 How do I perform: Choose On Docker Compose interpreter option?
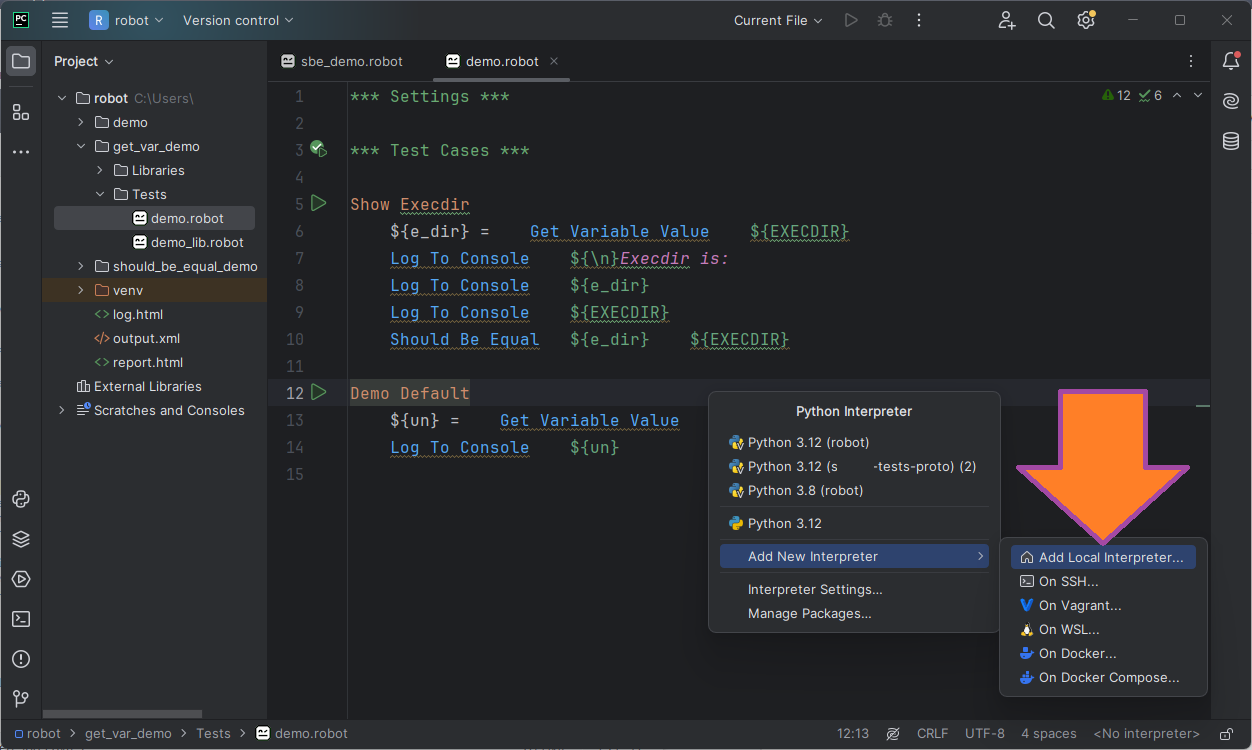click(x=1103, y=677)
